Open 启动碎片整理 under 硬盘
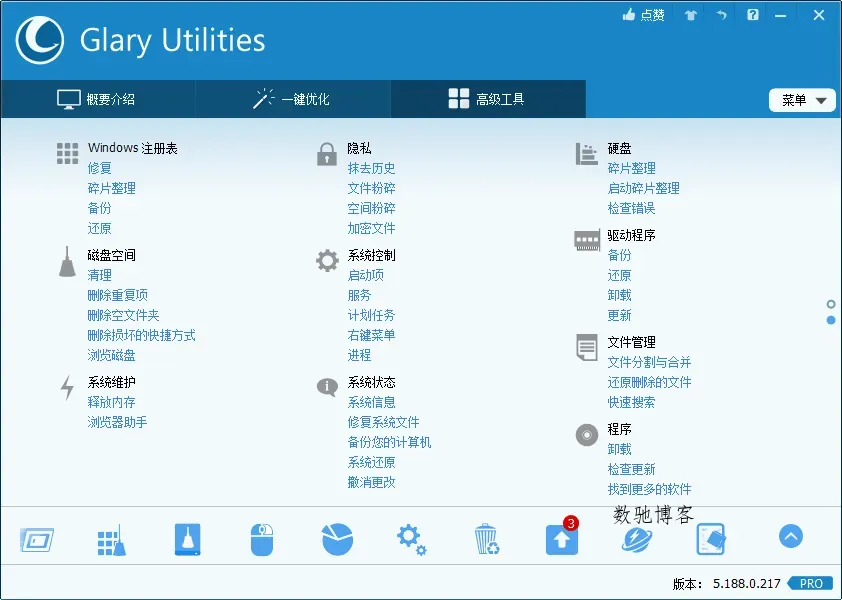 [643, 189]
